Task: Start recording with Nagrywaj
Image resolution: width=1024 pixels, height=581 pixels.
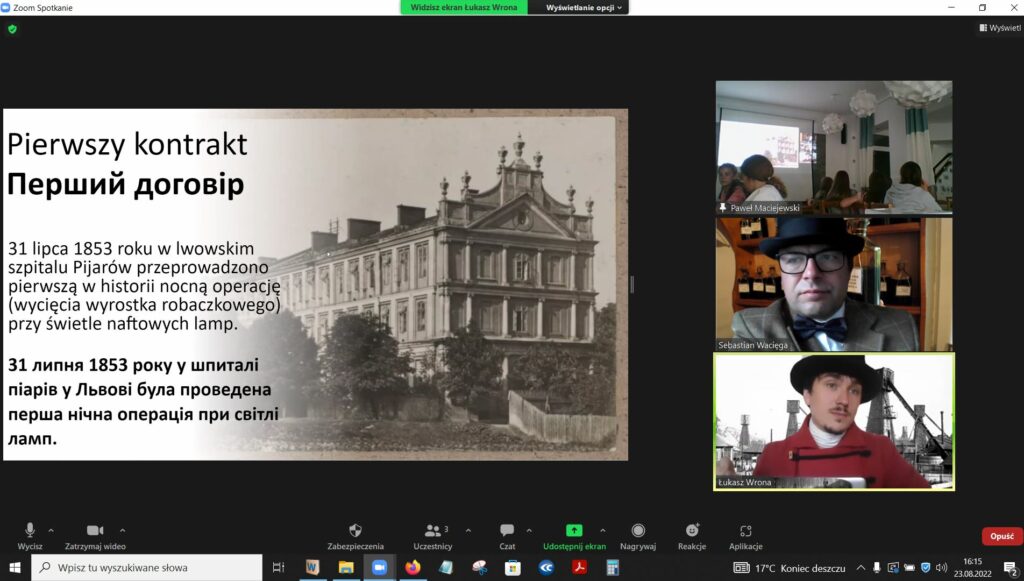Action: click(x=638, y=531)
